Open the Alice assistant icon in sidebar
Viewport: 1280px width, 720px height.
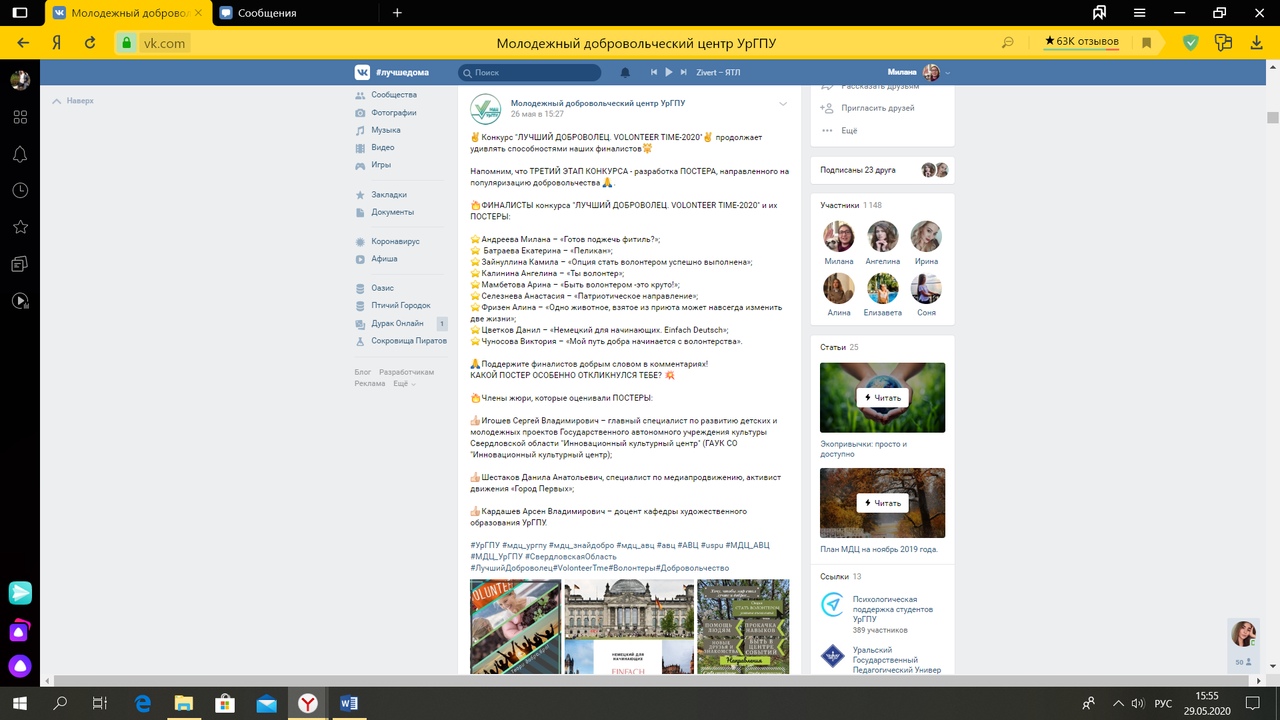20,665
